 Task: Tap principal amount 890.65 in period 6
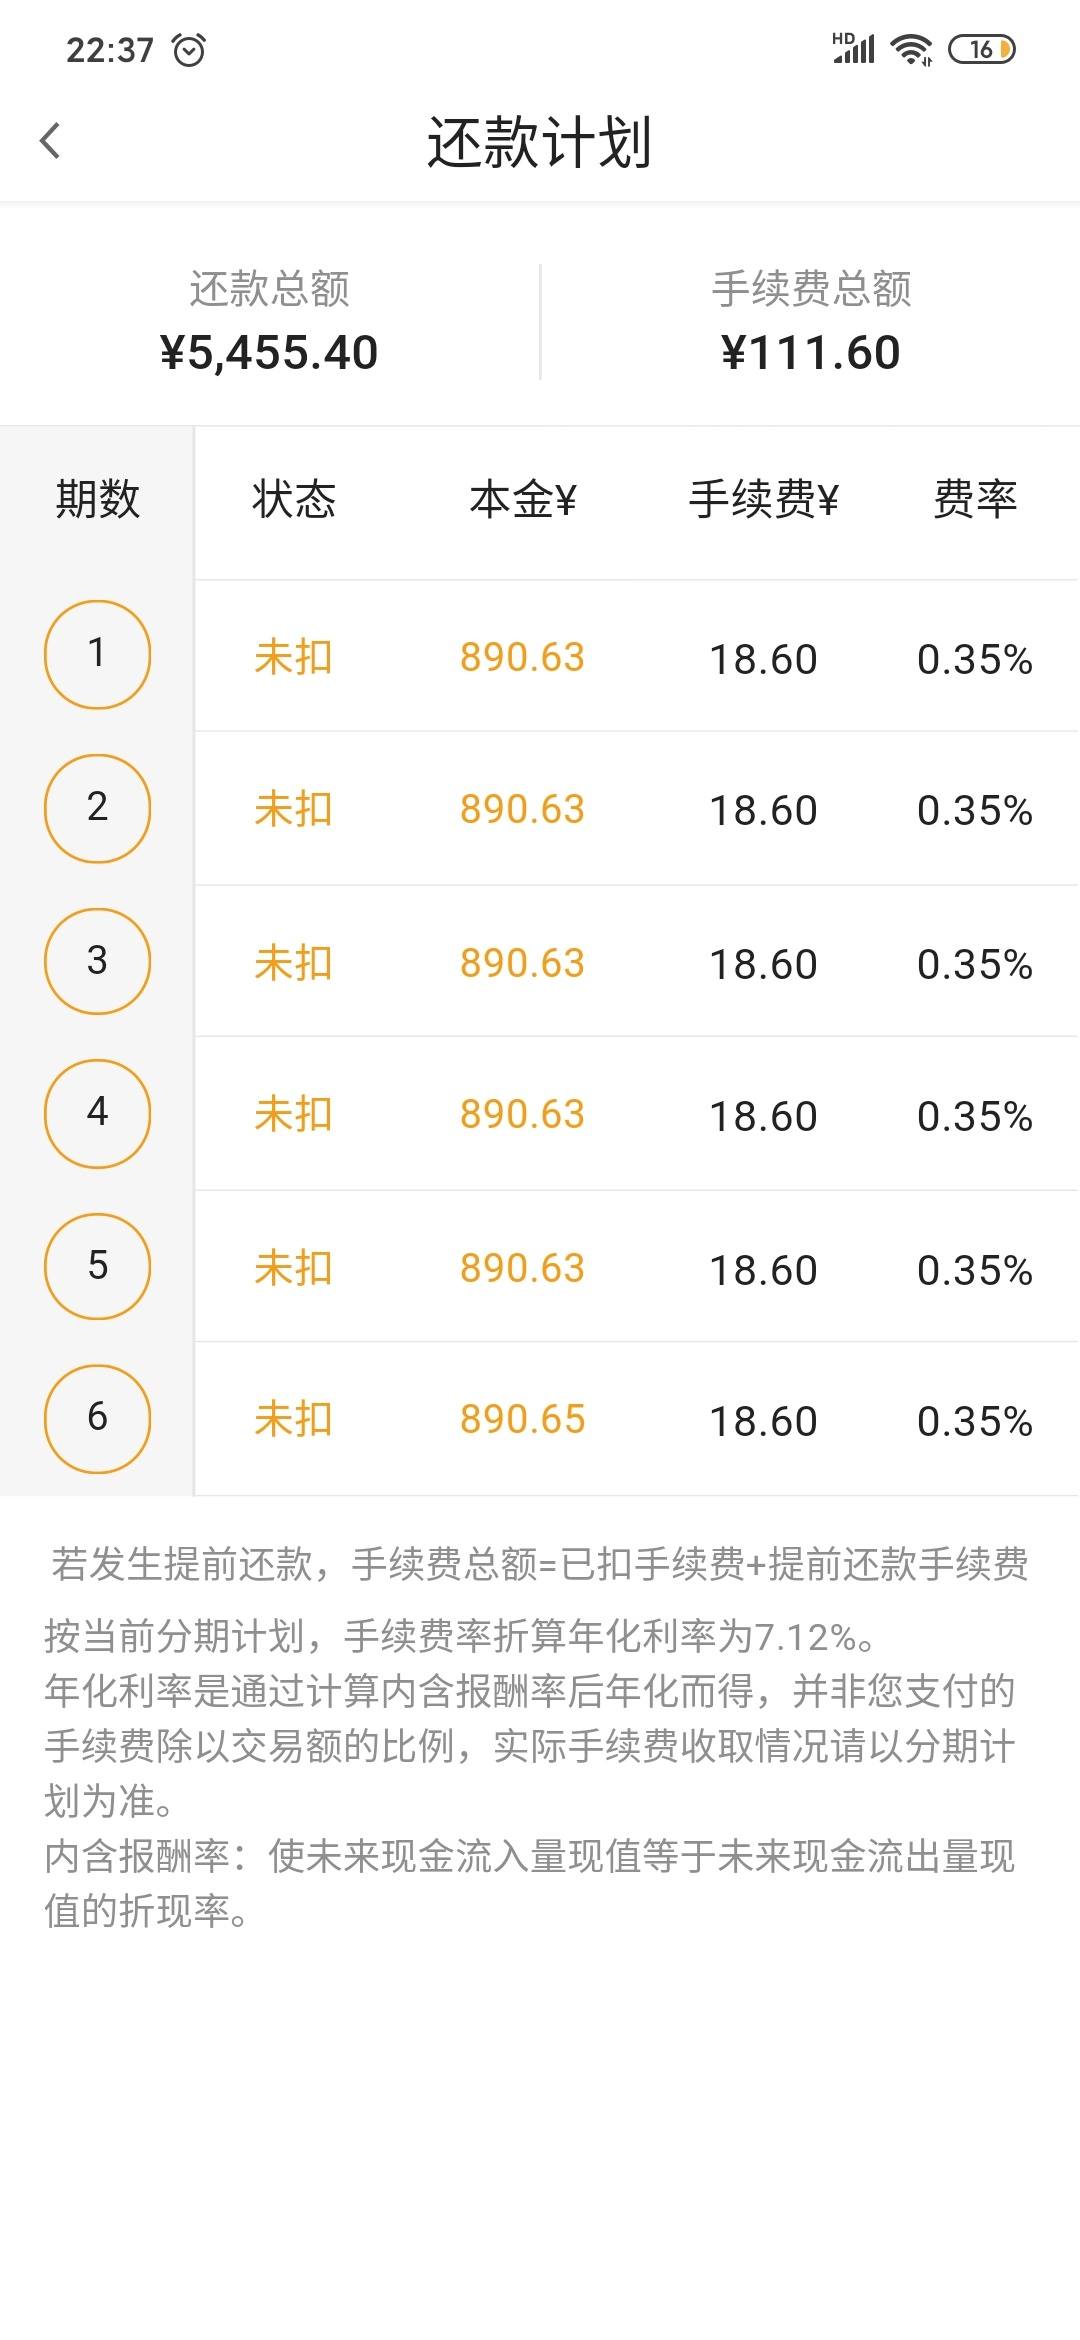[x=522, y=1419]
